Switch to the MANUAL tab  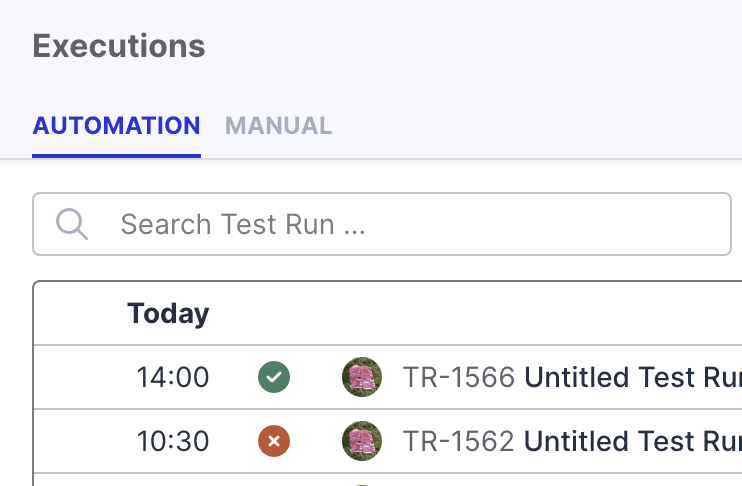pos(278,126)
